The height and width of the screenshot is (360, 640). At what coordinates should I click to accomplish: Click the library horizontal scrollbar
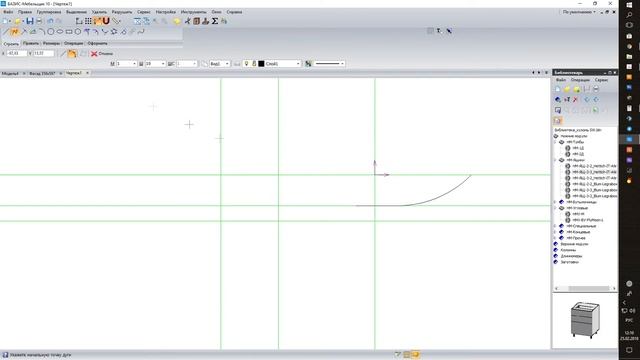pos(585,289)
